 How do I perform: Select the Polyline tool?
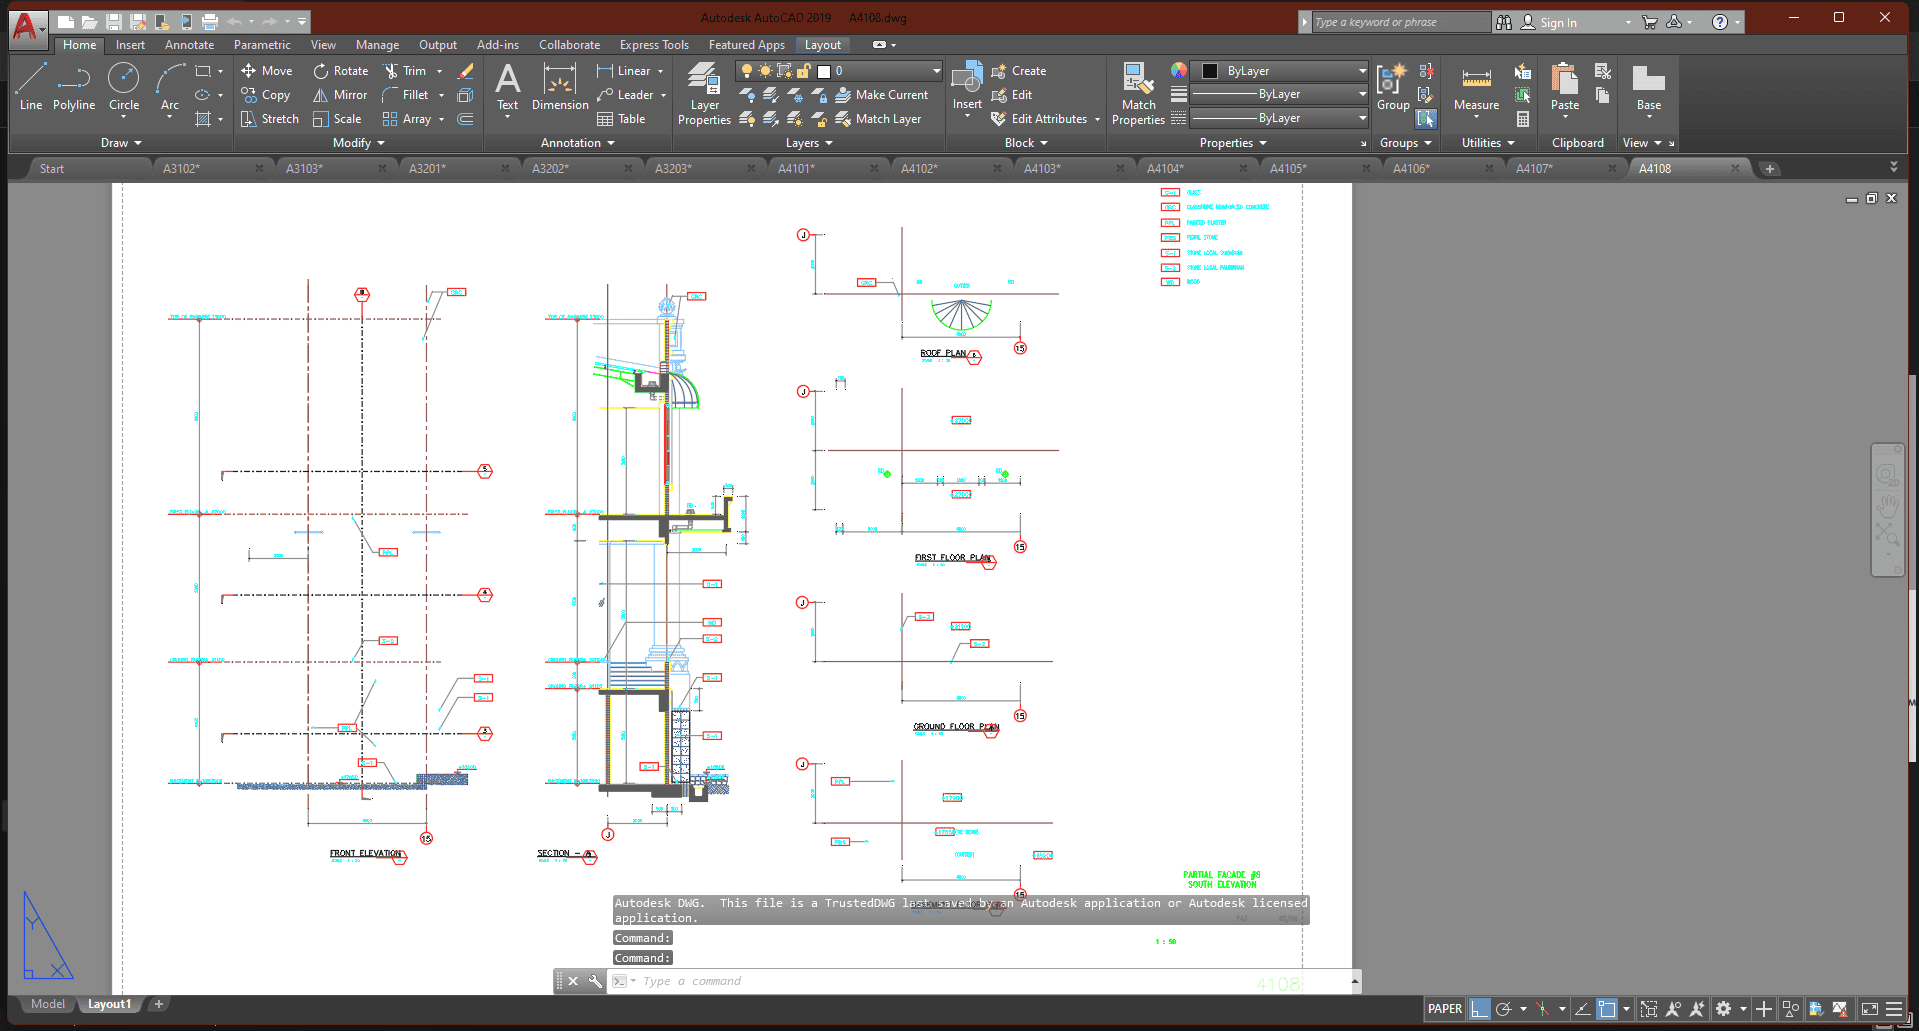(x=73, y=88)
